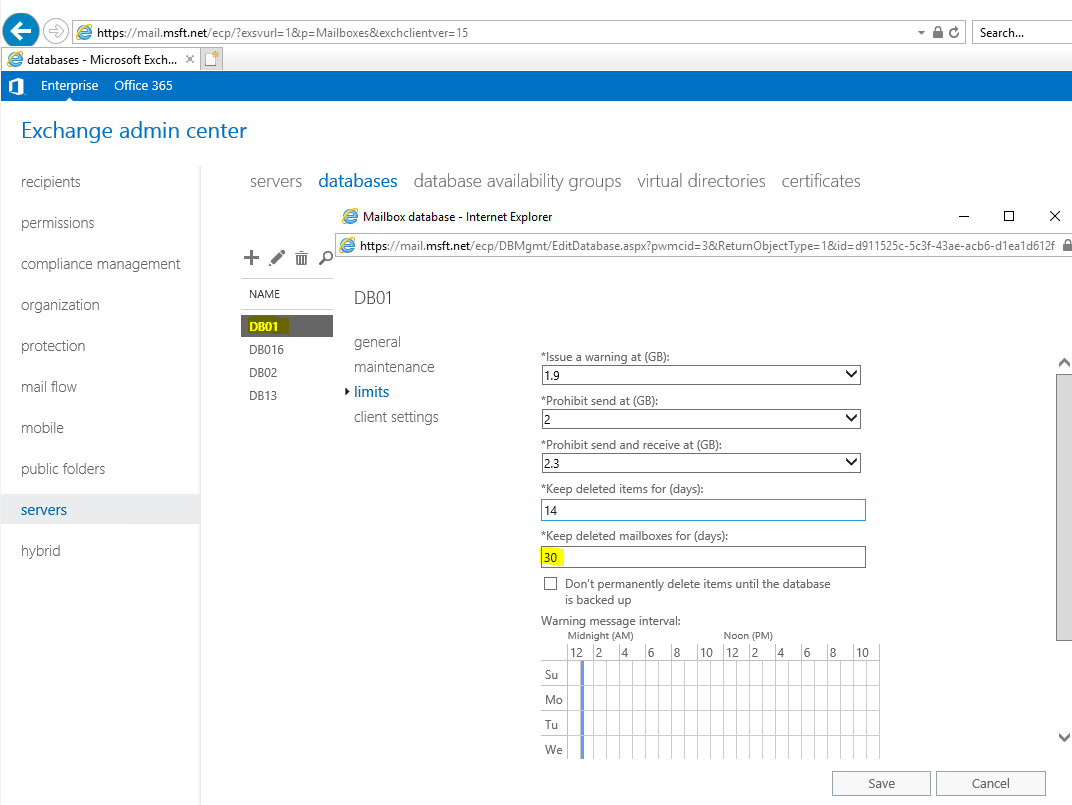The width and height of the screenshot is (1072, 805).
Task: Click the browser forward arrow
Action: pos(55,31)
